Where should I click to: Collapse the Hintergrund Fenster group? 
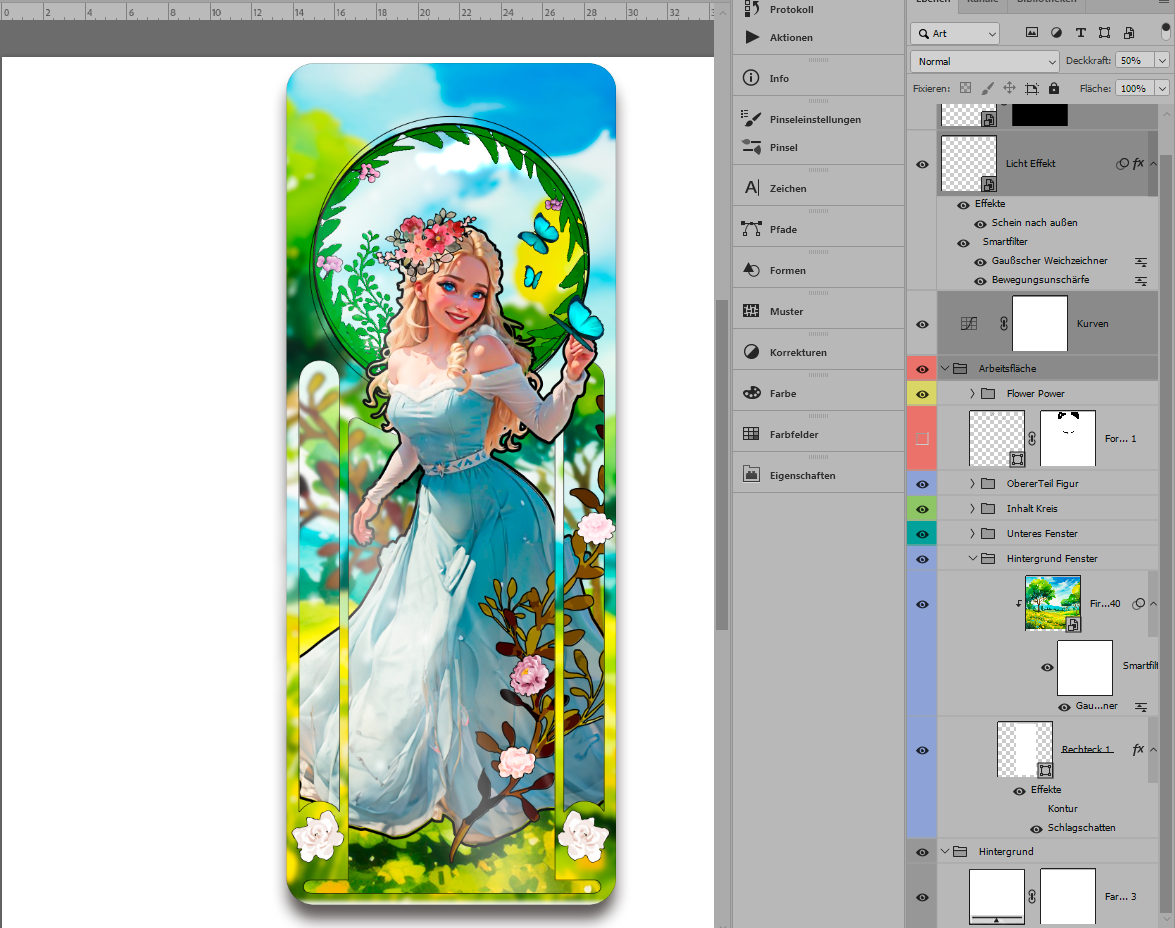click(972, 558)
